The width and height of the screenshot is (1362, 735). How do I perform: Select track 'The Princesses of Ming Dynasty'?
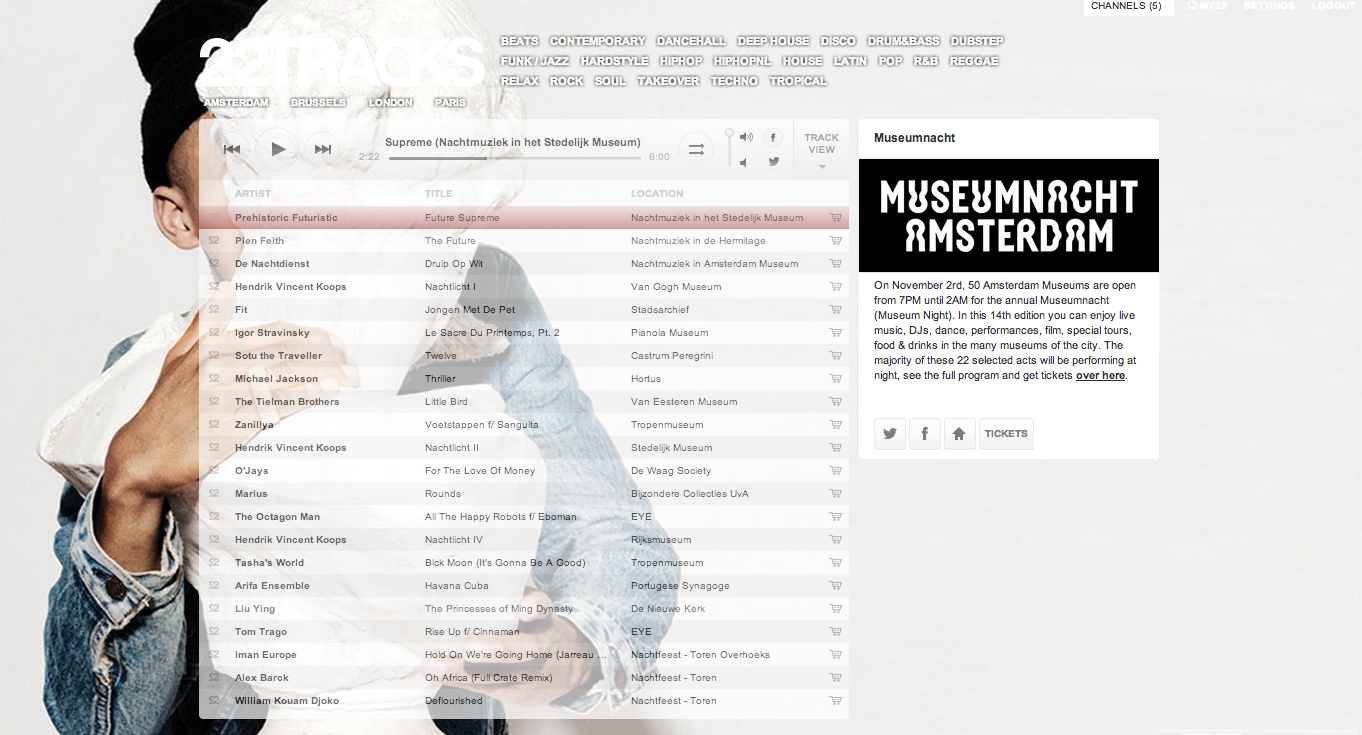[499, 608]
